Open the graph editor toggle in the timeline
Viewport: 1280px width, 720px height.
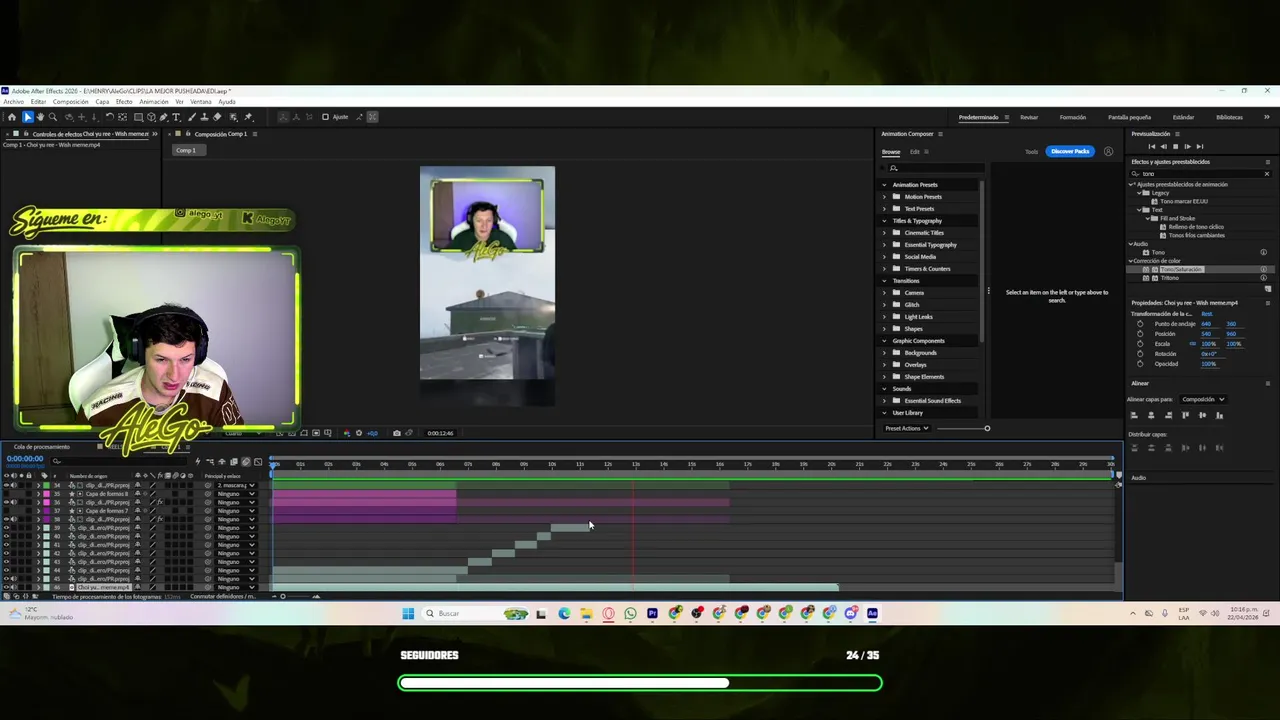tap(258, 462)
